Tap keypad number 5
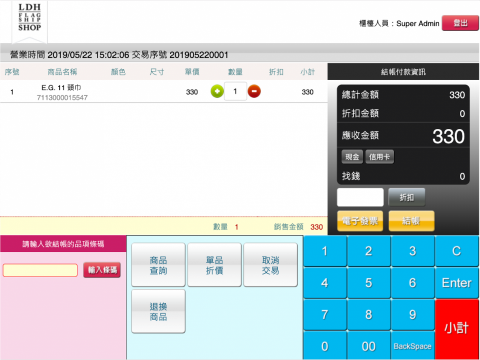 [x=369, y=283]
